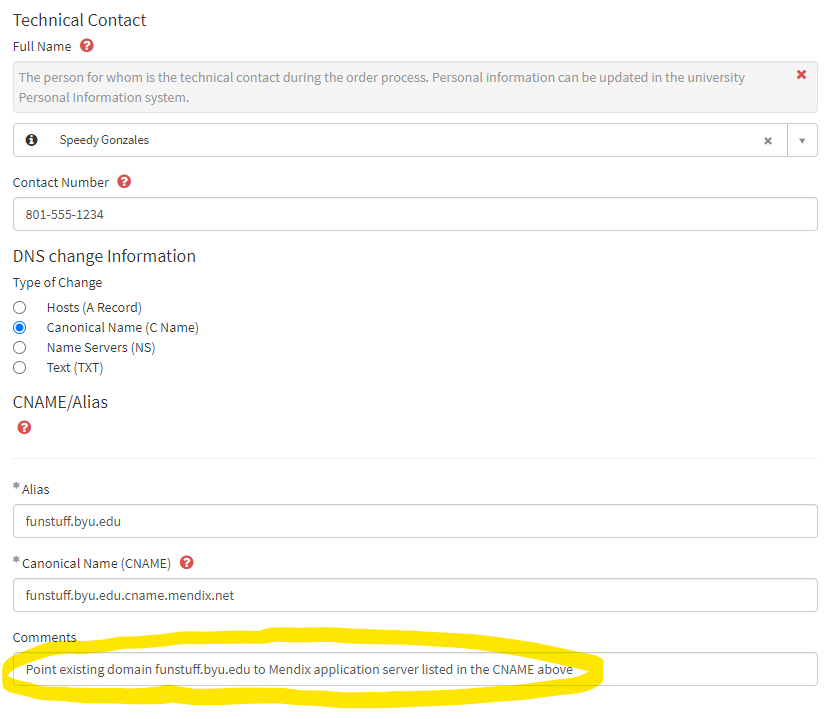This screenshot has height=719, width=832.
Task: Click the Comments text field
Action: click(x=415, y=669)
